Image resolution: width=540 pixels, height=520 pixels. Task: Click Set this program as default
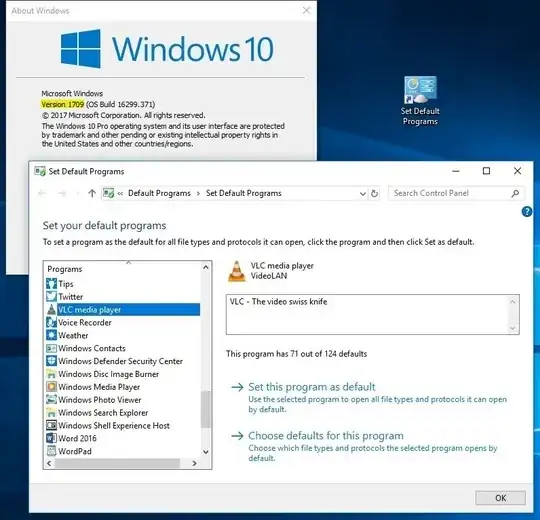pyautogui.click(x=312, y=387)
